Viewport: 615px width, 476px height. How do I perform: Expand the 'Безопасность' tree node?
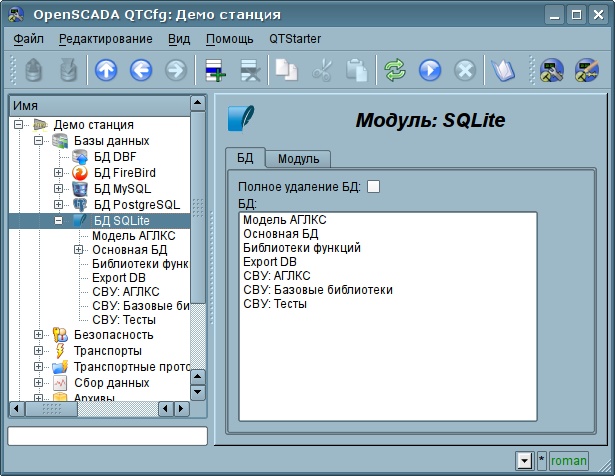38,334
